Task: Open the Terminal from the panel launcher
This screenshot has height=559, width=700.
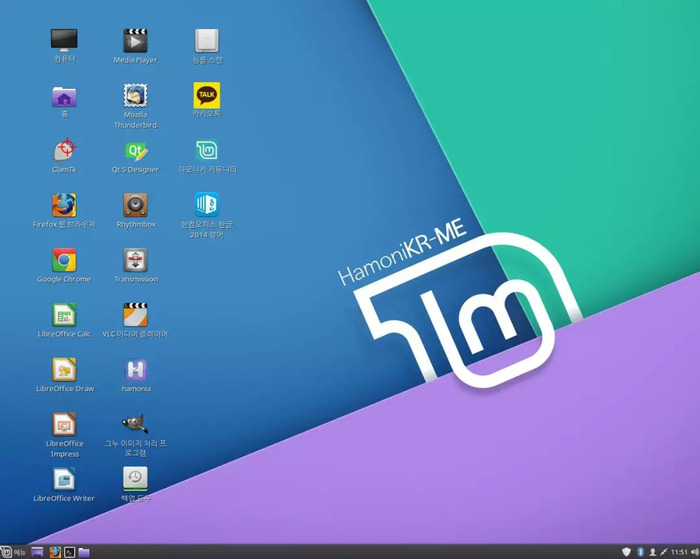Action: pos(69,552)
